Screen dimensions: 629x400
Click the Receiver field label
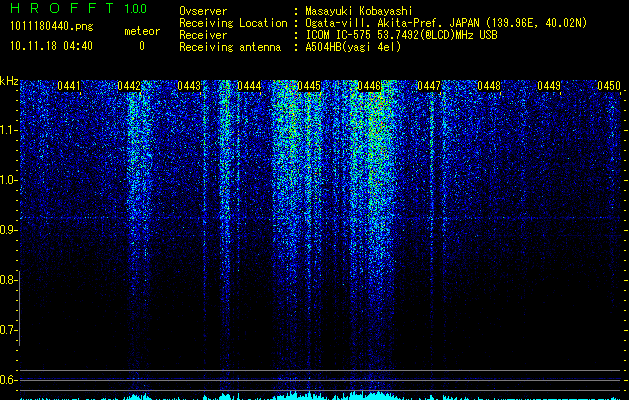[x=203, y=35]
